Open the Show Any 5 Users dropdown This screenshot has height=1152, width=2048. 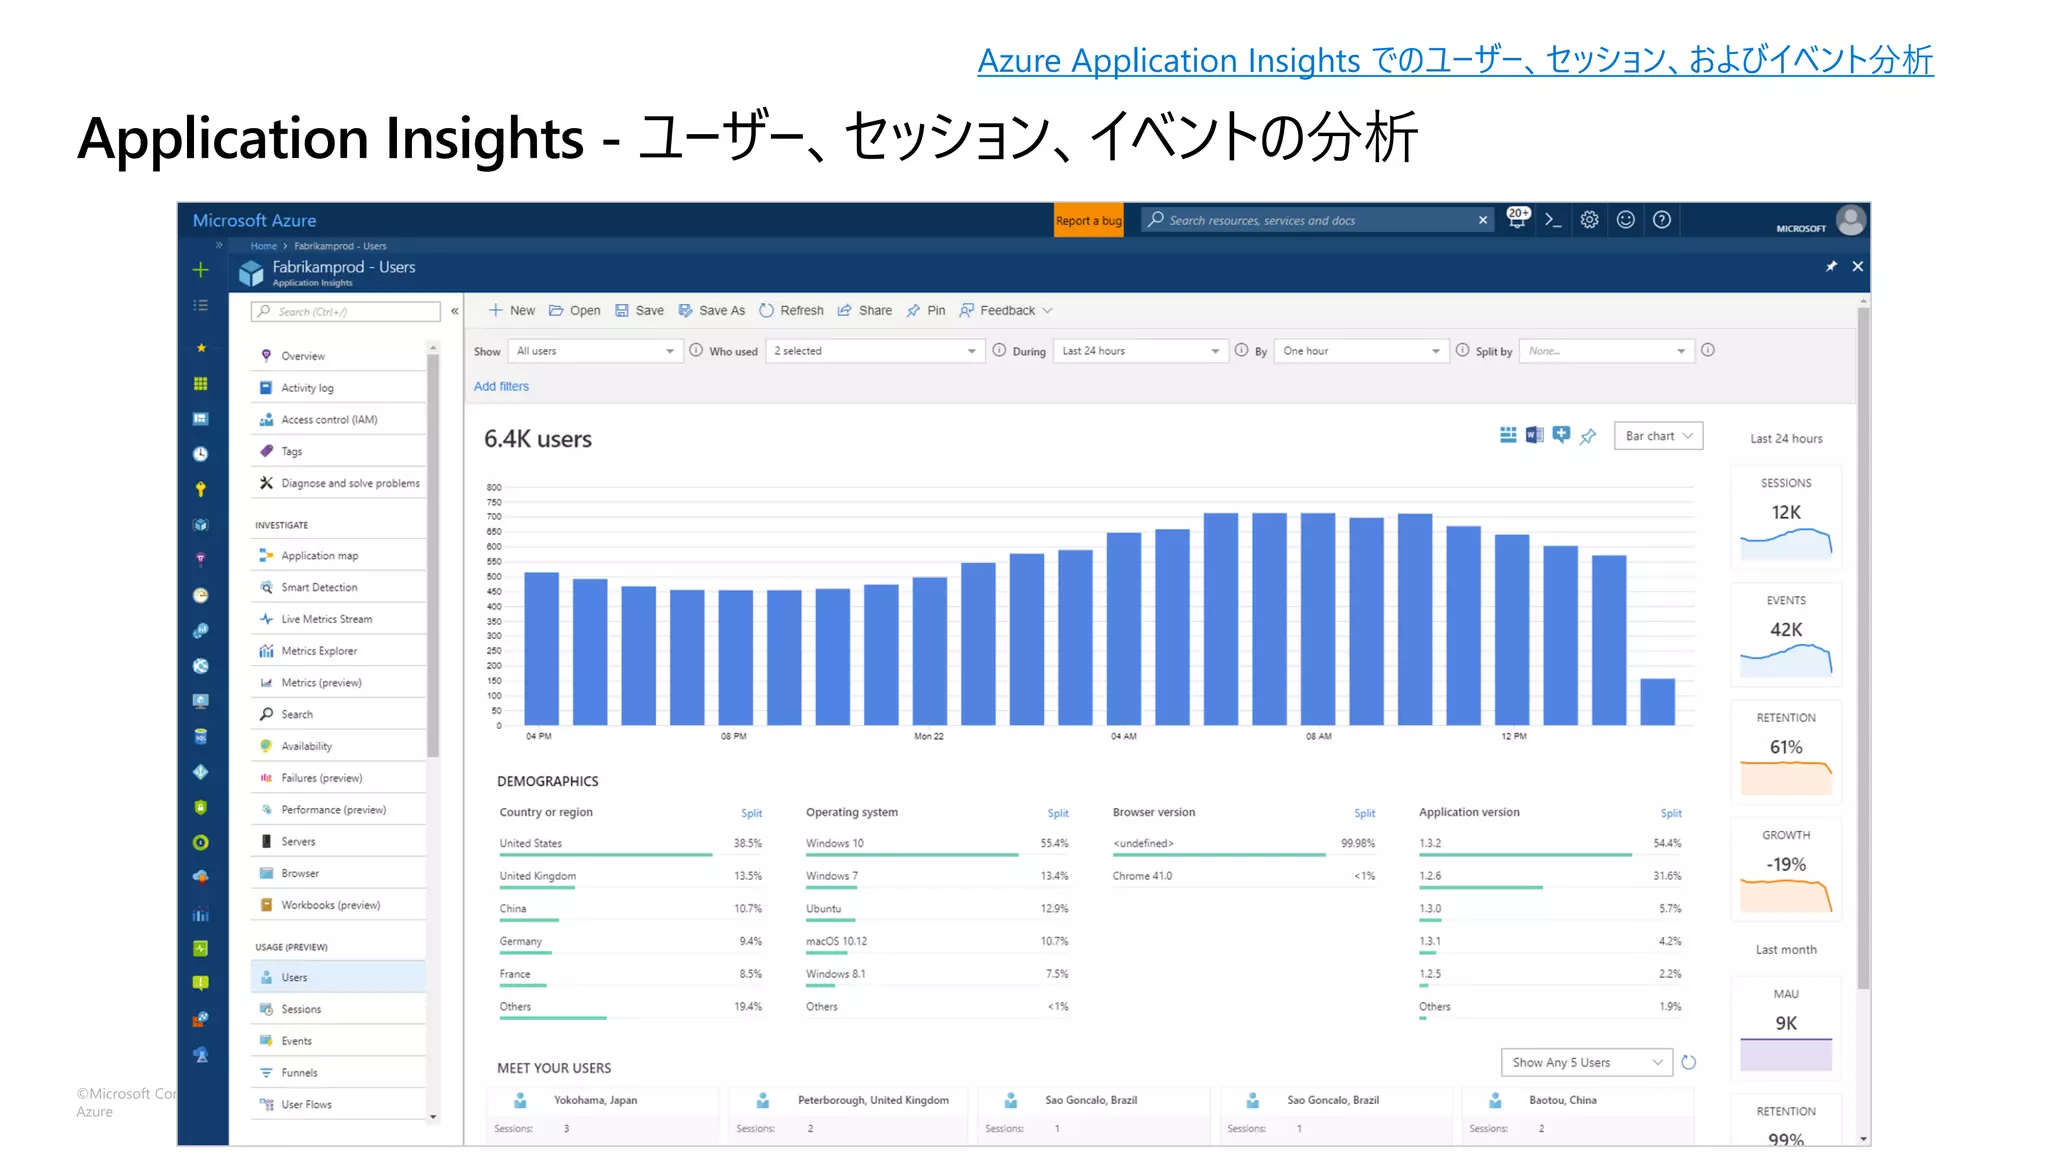click(1586, 1062)
